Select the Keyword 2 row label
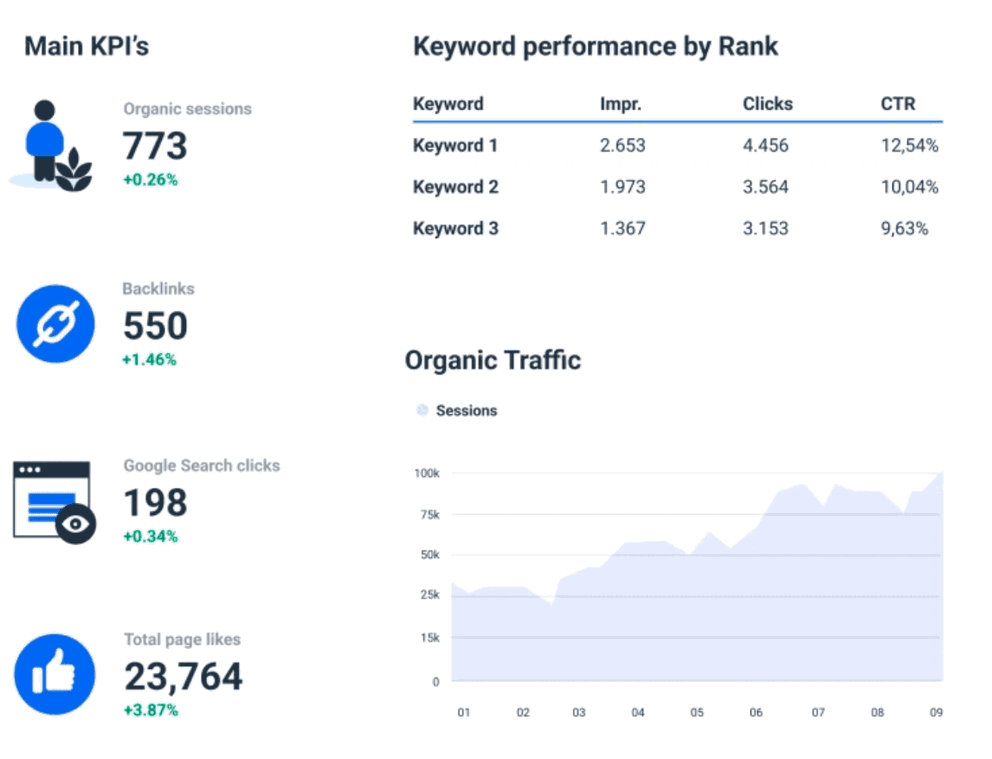Screen dimensions: 992x759 tap(456, 187)
